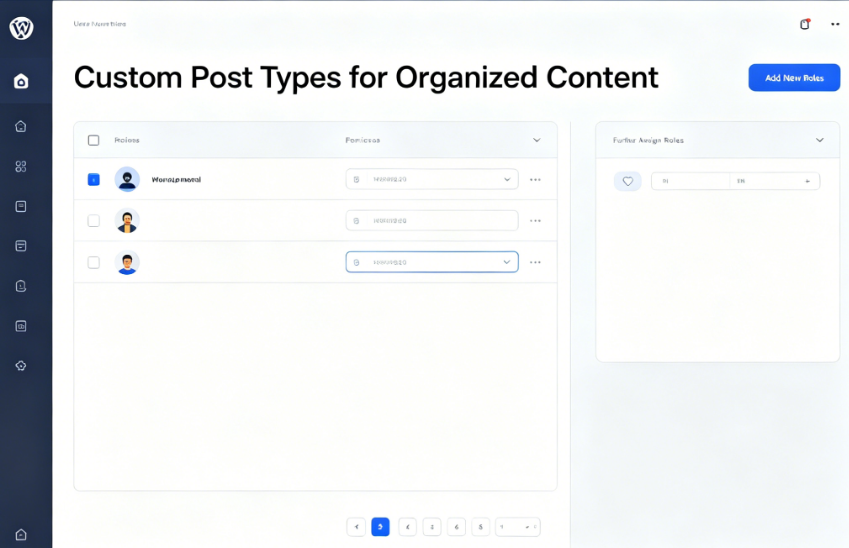This screenshot has width=849, height=548.
Task: Click the WordPress logo in the sidebar
Action: tap(21, 28)
